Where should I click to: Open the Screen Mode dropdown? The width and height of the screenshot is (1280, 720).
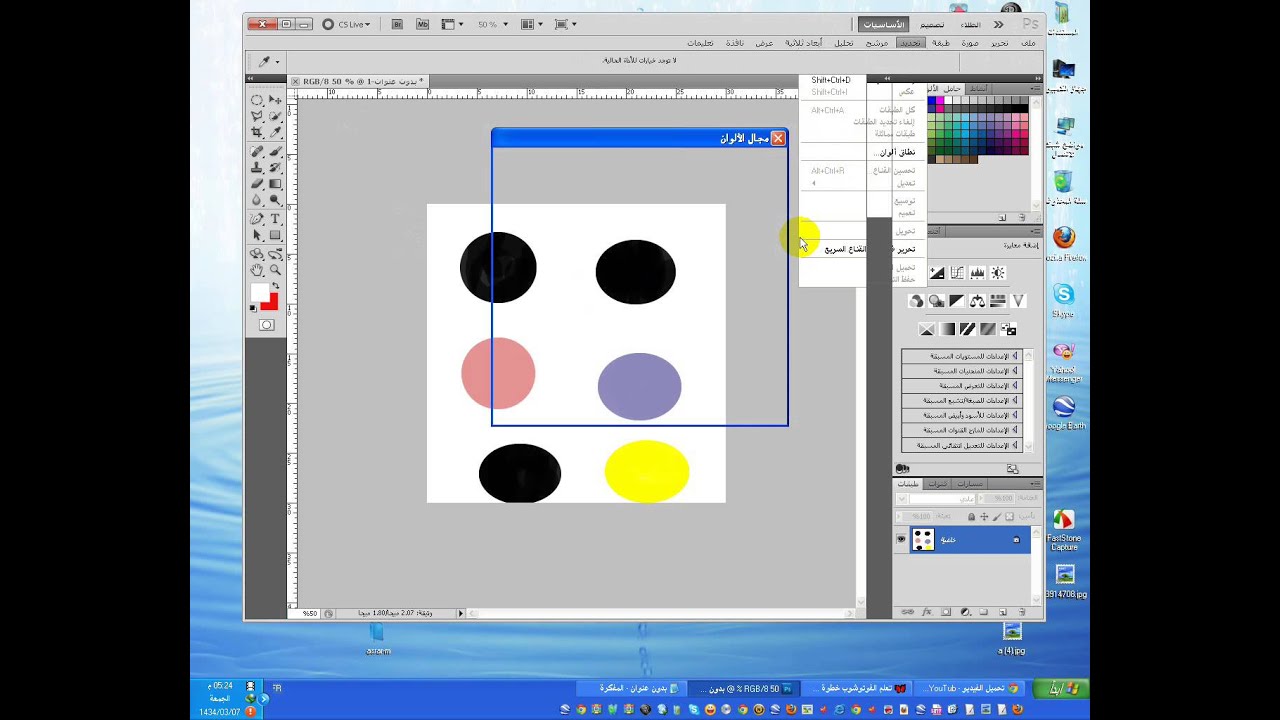click(x=565, y=24)
